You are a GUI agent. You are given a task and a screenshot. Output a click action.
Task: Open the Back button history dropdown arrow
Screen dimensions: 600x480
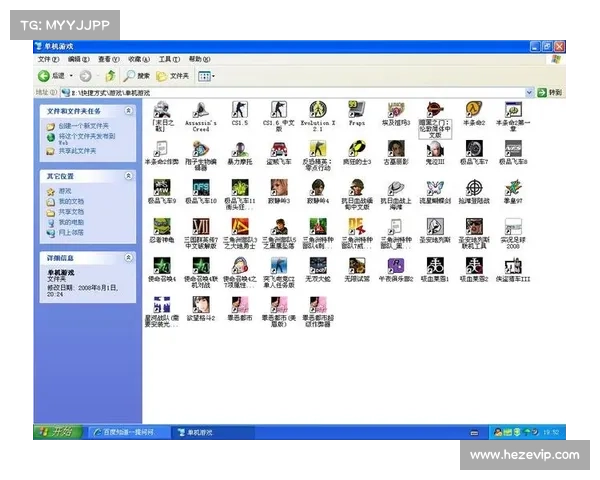[x=71, y=76]
